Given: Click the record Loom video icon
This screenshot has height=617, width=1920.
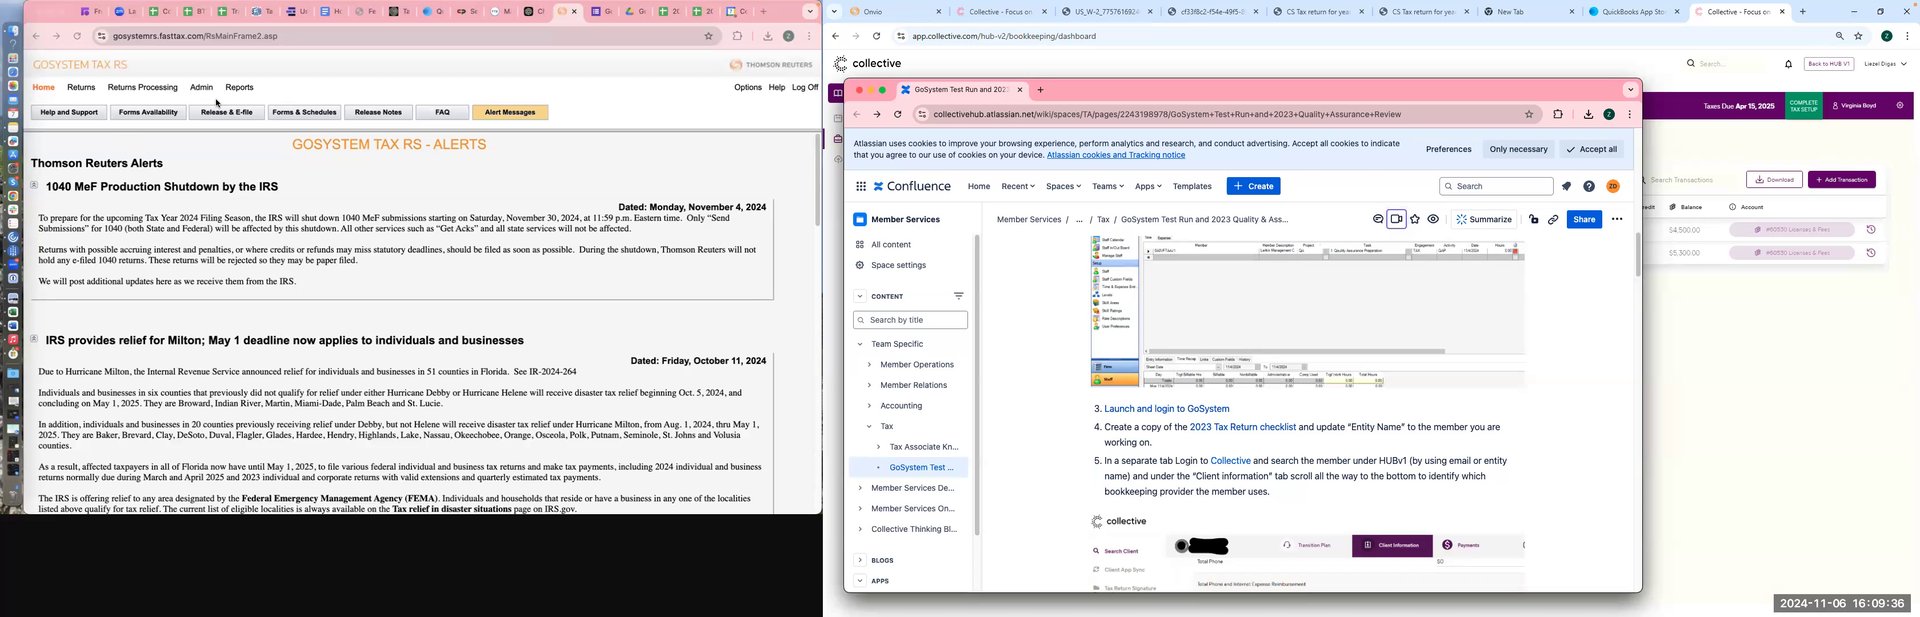Looking at the screenshot, I should pos(1397,219).
